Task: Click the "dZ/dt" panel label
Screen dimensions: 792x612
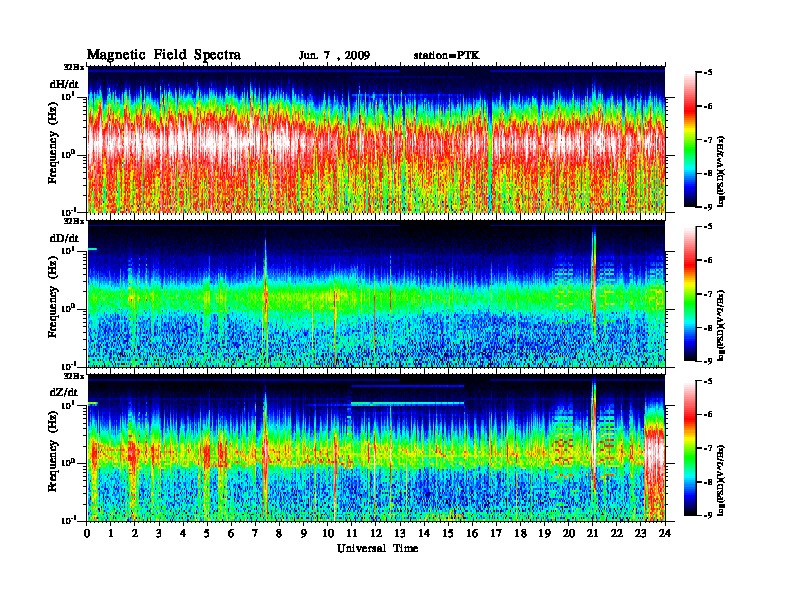Action: pyautogui.click(x=64, y=392)
